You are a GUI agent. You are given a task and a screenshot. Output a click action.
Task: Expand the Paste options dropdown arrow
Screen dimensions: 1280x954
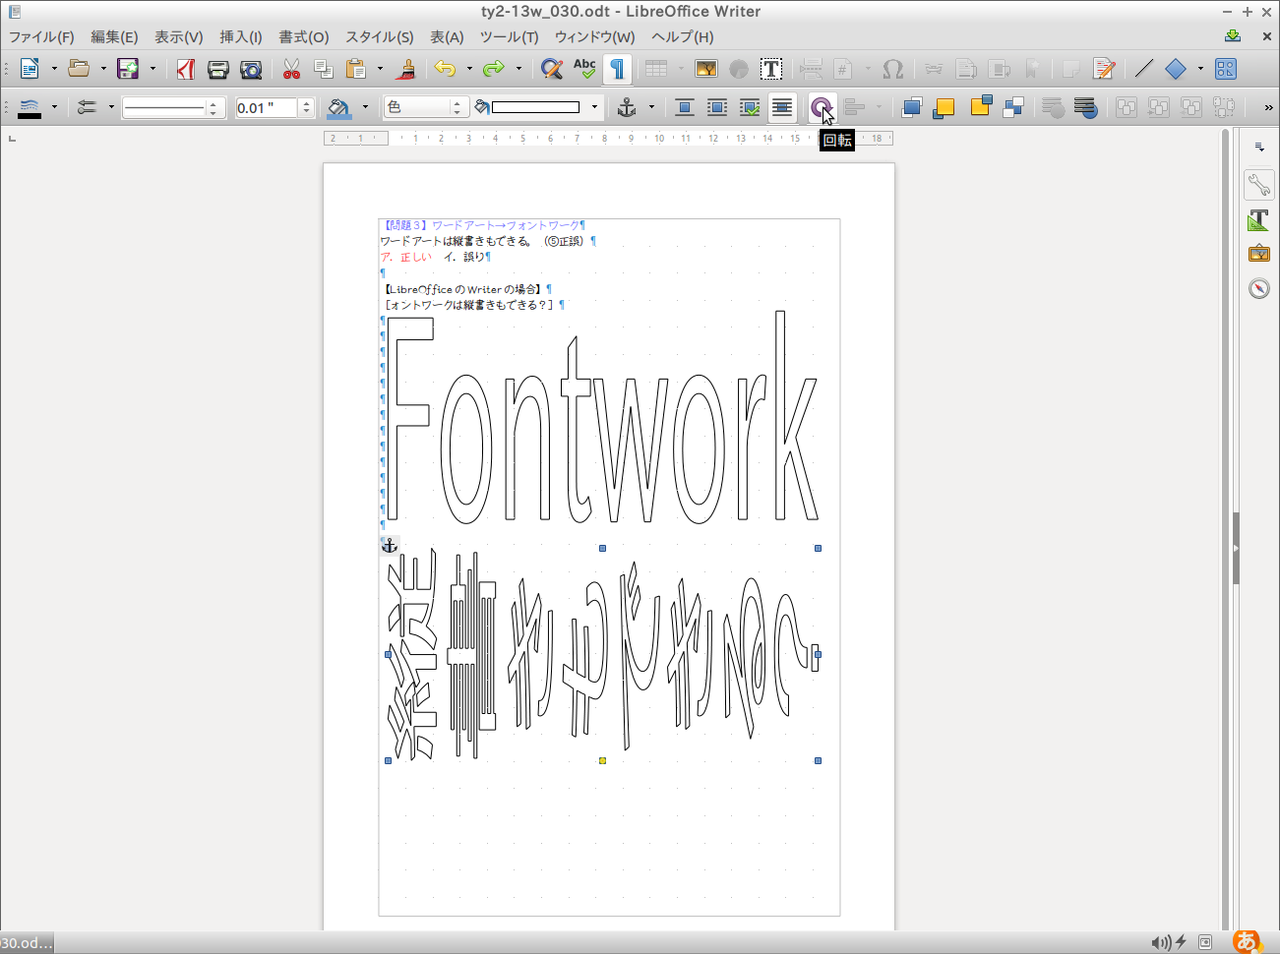[x=380, y=69]
